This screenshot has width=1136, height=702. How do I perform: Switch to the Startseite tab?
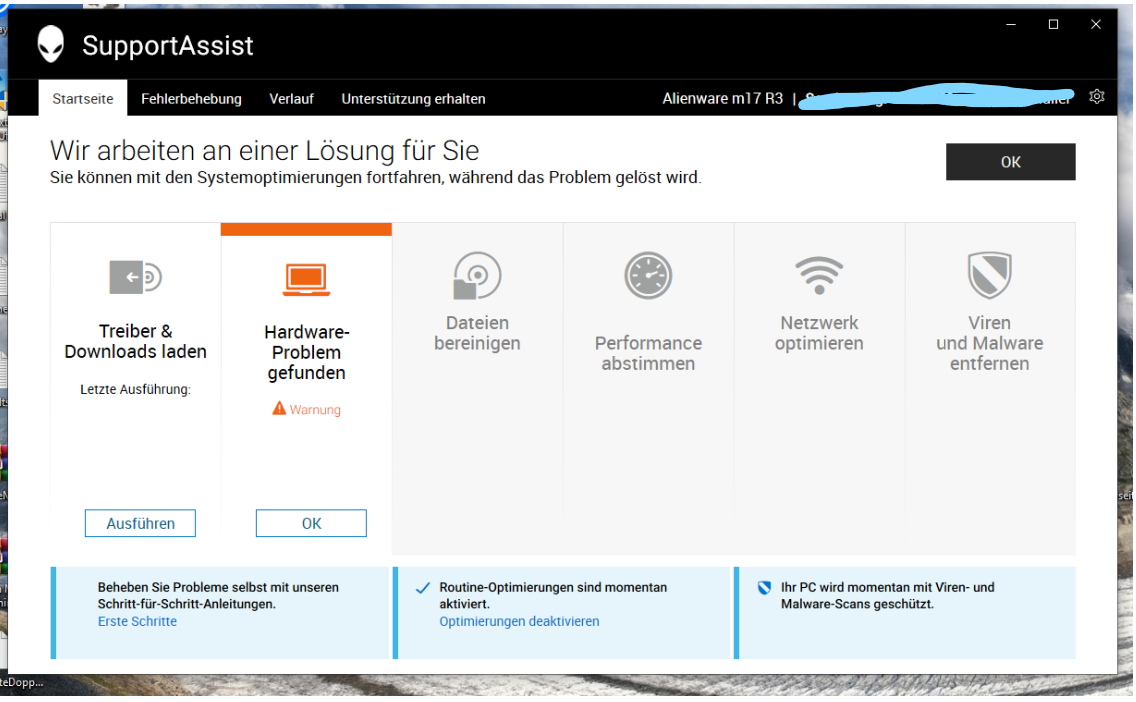83,99
